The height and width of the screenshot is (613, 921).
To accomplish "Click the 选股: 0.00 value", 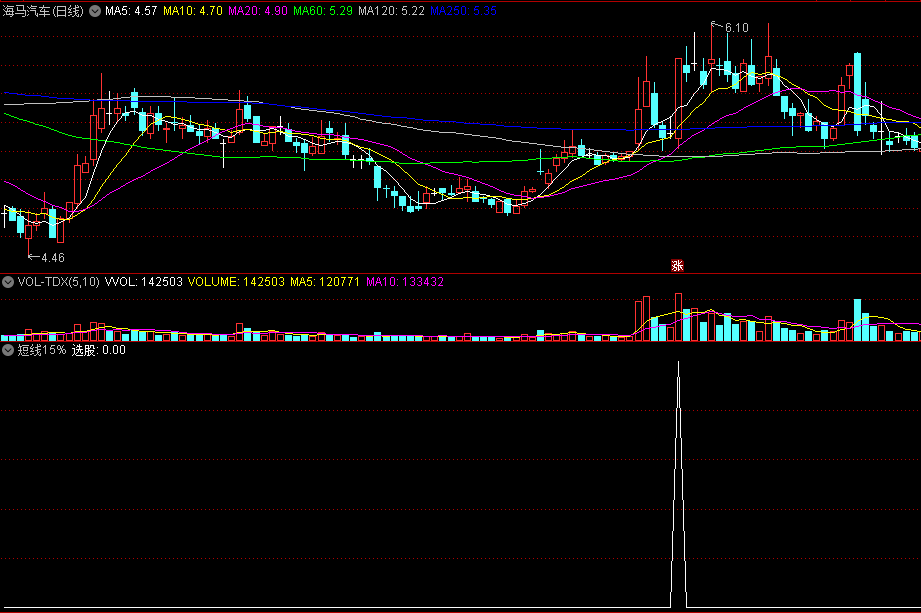I will click(x=99, y=351).
